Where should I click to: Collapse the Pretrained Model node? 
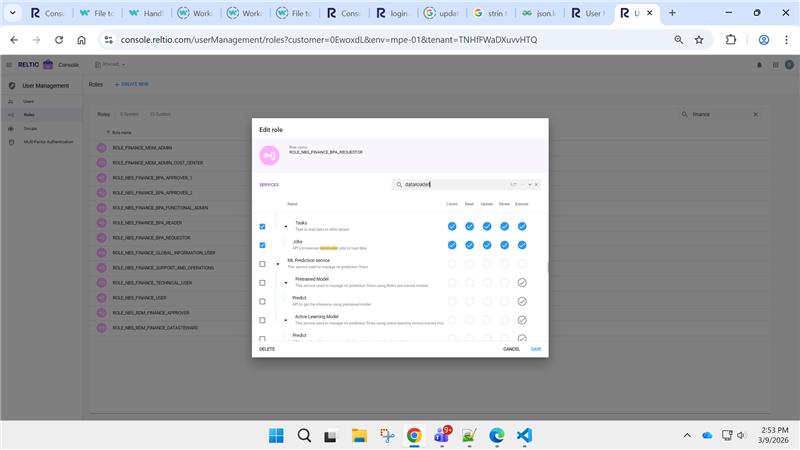click(x=286, y=283)
